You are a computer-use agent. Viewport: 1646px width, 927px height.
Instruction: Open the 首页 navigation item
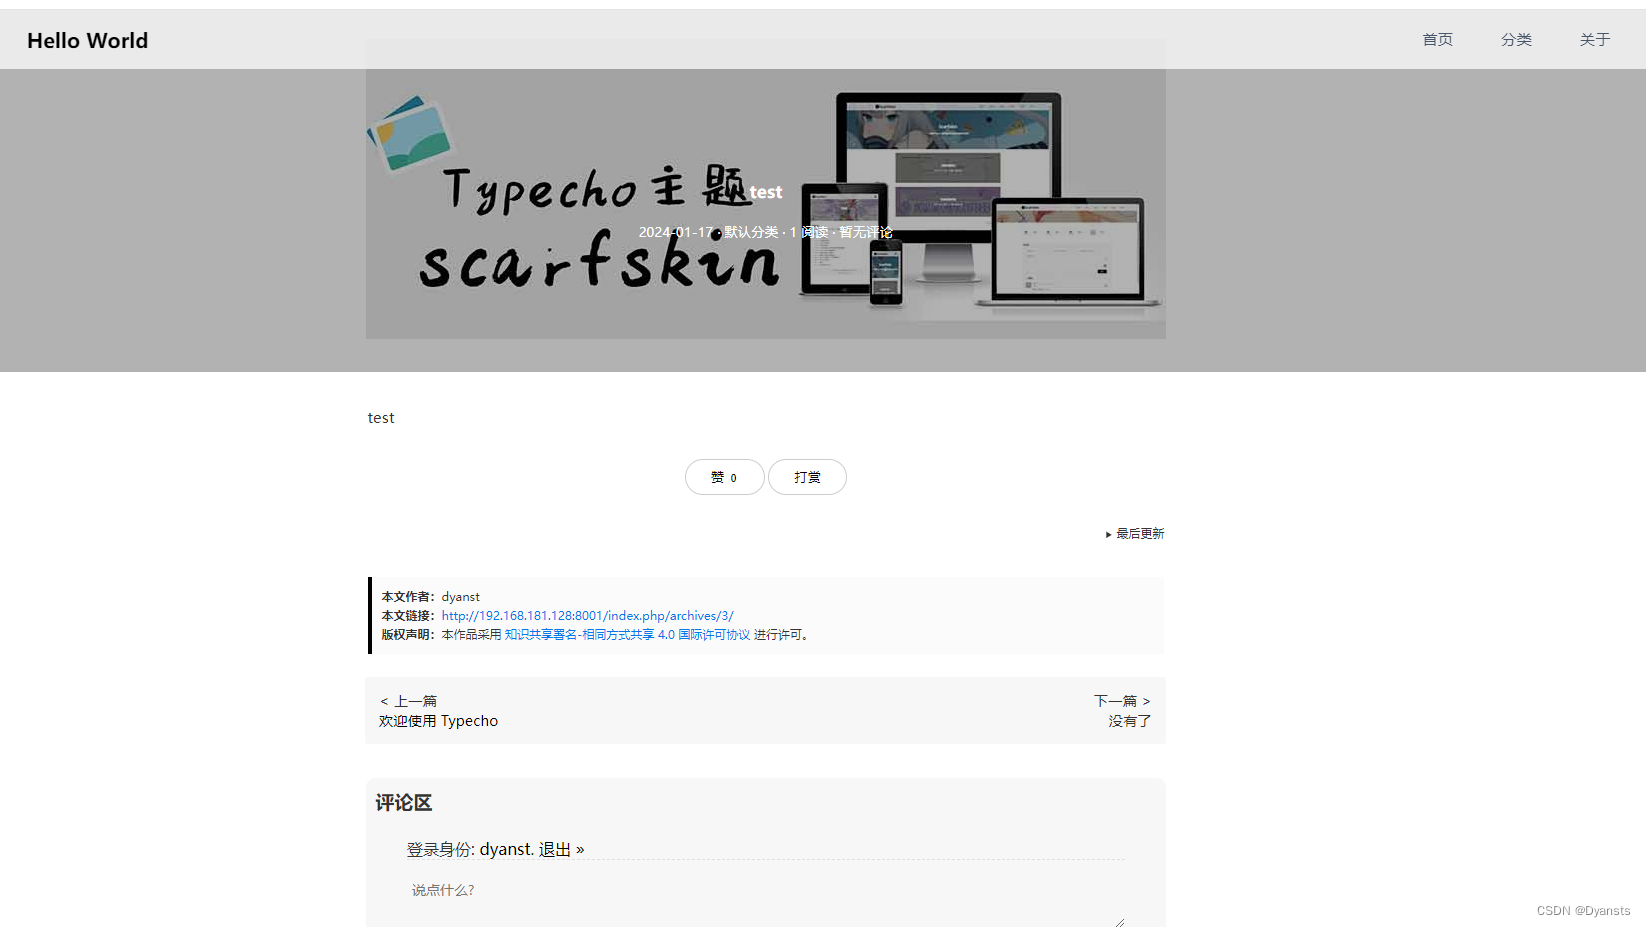coord(1437,40)
